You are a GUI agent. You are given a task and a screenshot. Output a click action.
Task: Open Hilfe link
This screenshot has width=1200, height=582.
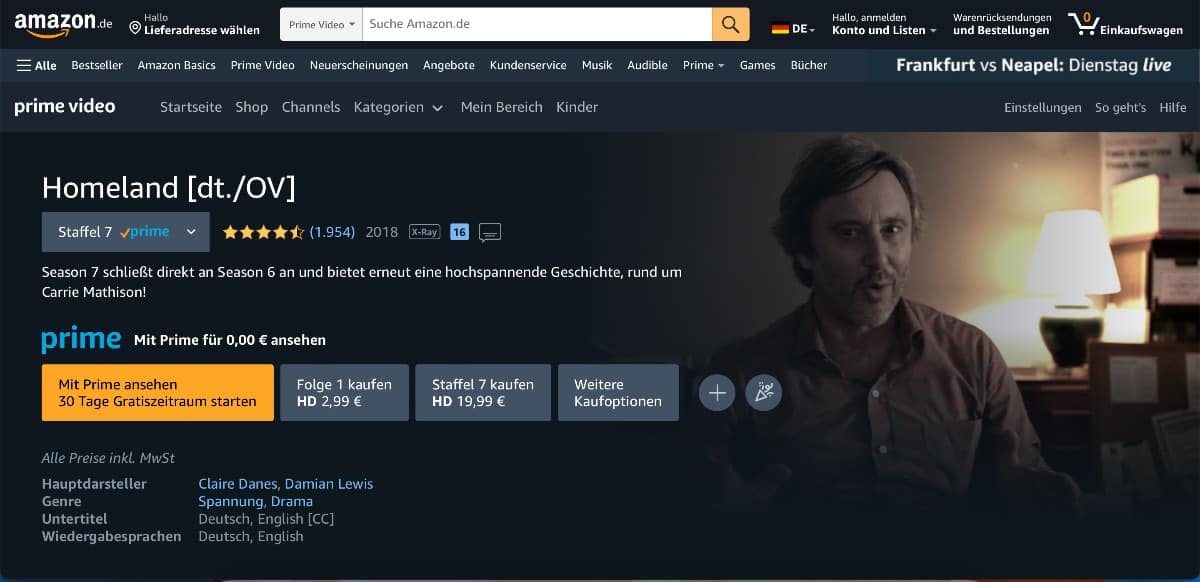pos(1173,107)
